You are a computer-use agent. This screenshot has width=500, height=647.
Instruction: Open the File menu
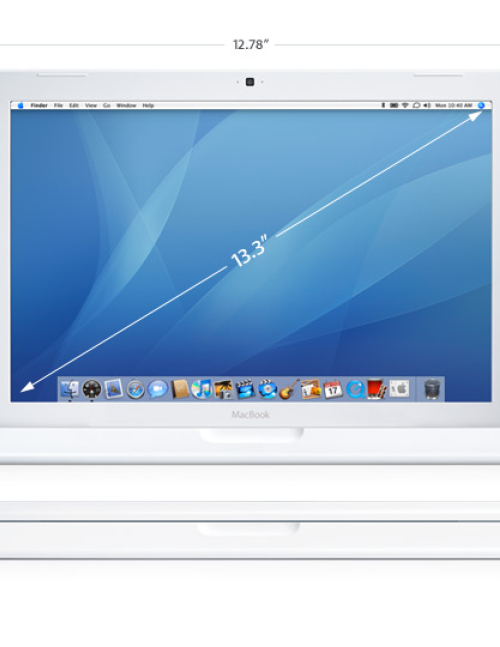click(59, 106)
